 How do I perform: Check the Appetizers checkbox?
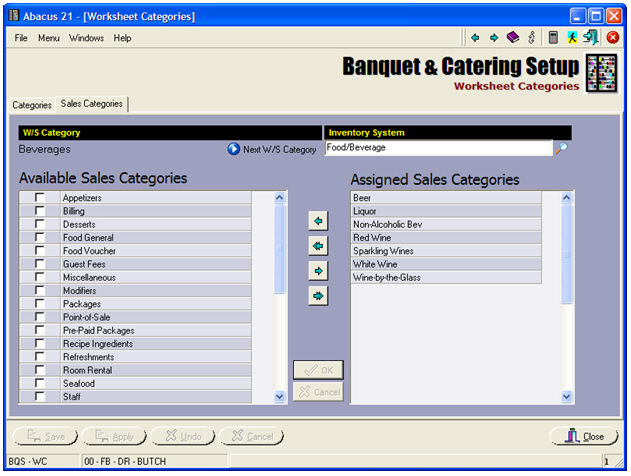39,197
